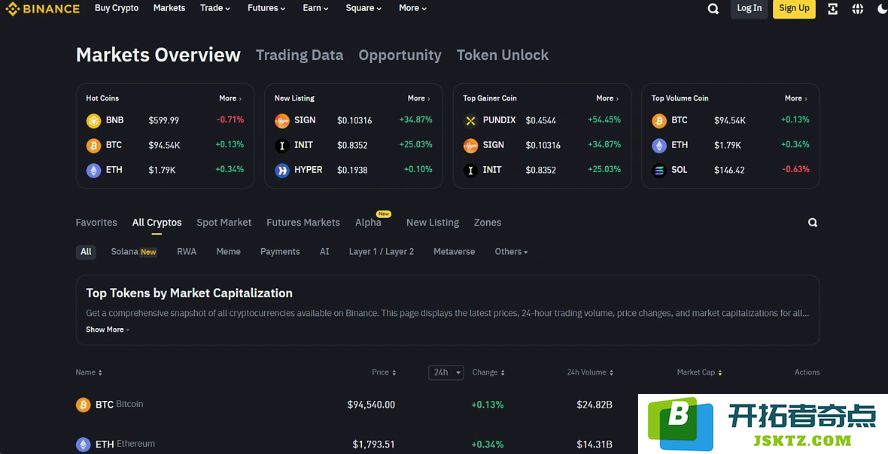The width and height of the screenshot is (888, 454).
Task: Expand the Square menu dropdown
Action: 364,8
